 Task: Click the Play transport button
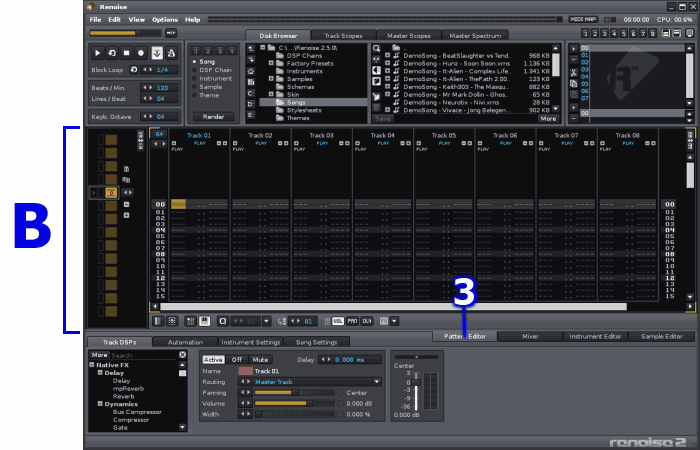(x=97, y=53)
